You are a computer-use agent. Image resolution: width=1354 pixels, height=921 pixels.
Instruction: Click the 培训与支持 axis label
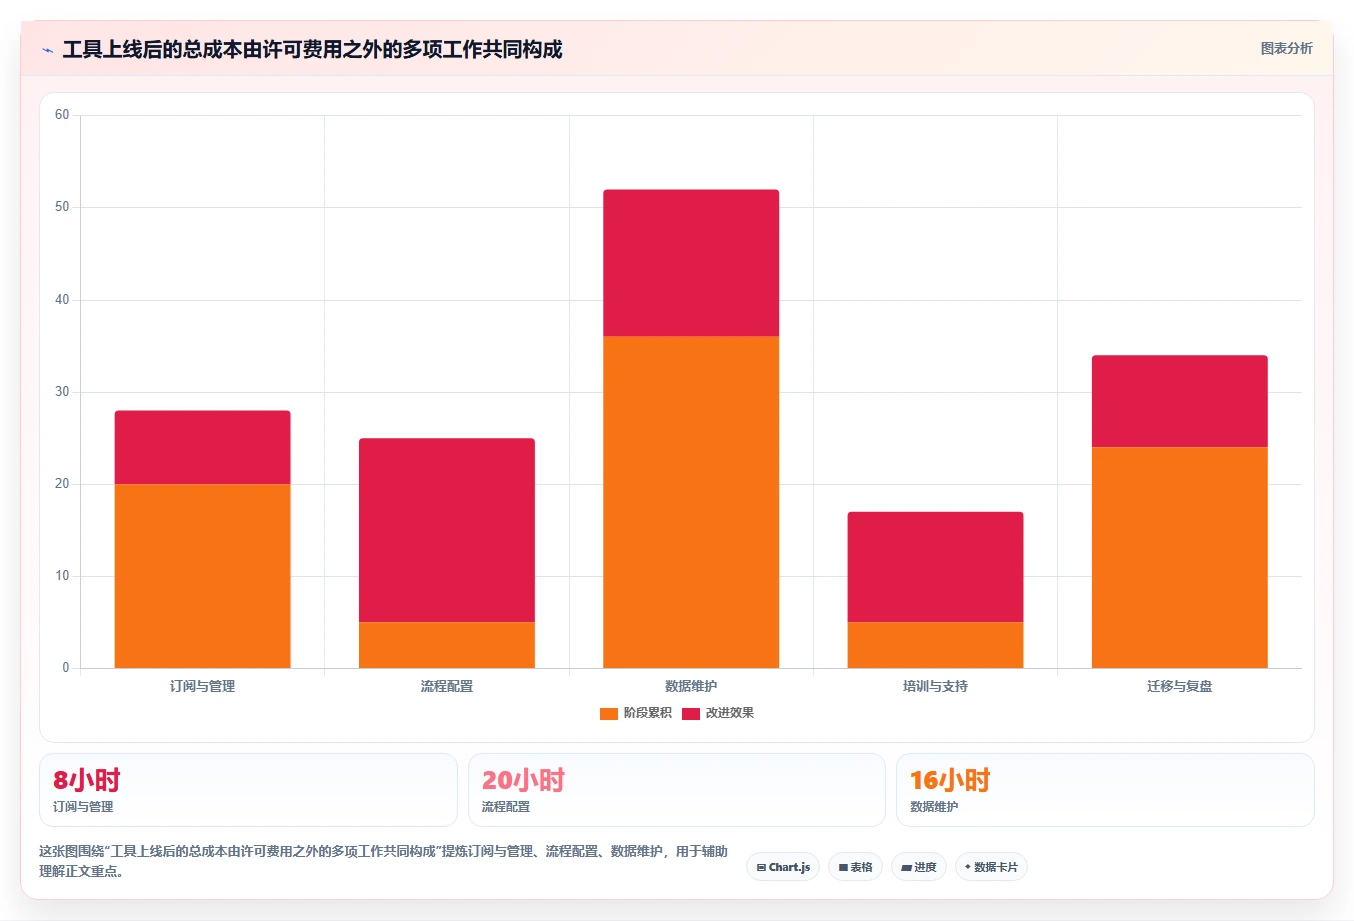(x=935, y=686)
